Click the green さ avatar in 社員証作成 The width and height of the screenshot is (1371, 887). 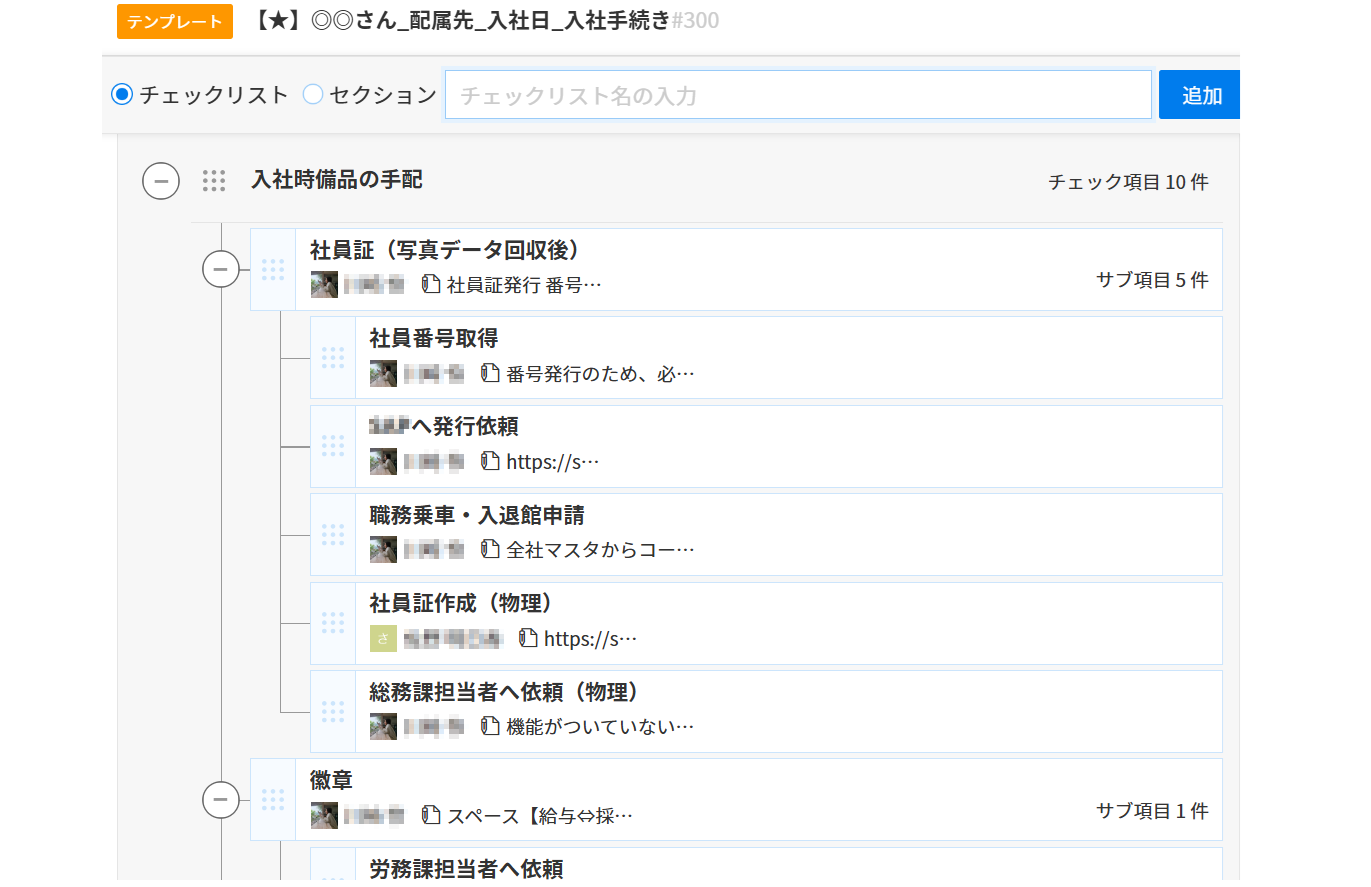(383, 638)
